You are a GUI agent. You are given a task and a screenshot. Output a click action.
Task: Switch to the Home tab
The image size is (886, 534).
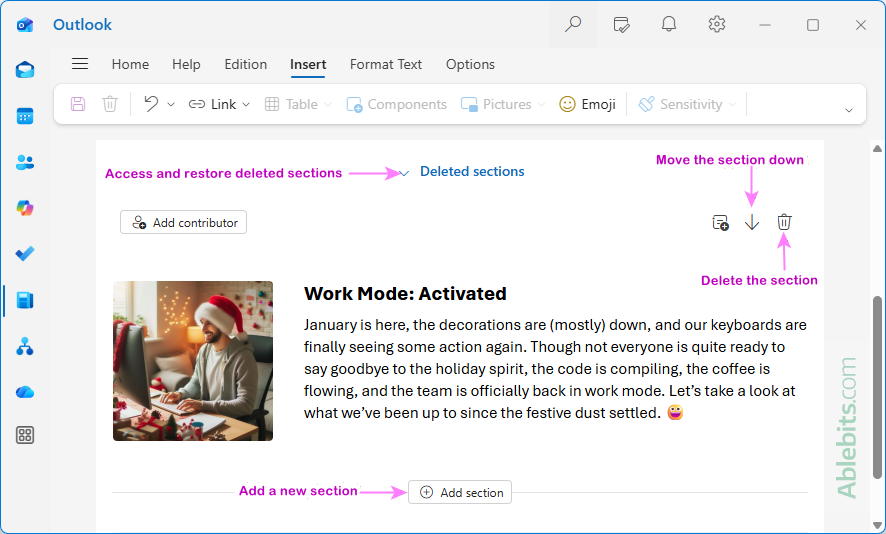[130, 64]
